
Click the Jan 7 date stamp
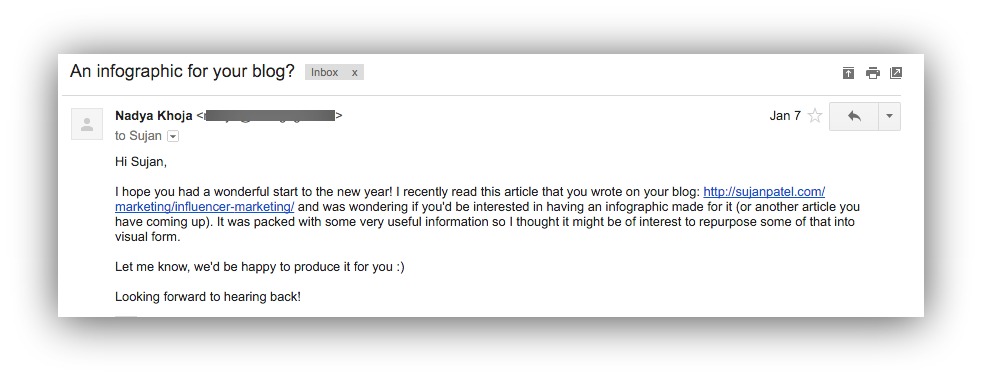click(x=785, y=116)
